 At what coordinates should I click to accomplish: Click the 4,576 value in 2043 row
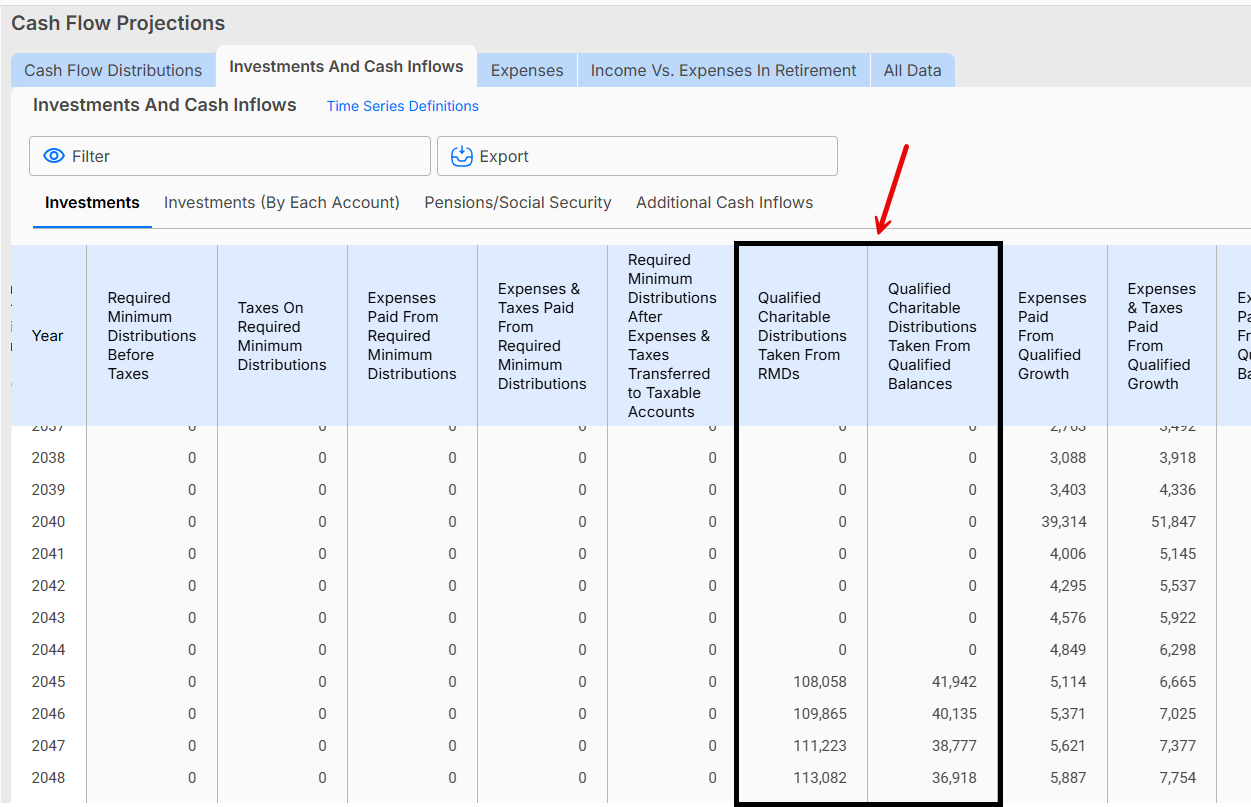(1068, 618)
